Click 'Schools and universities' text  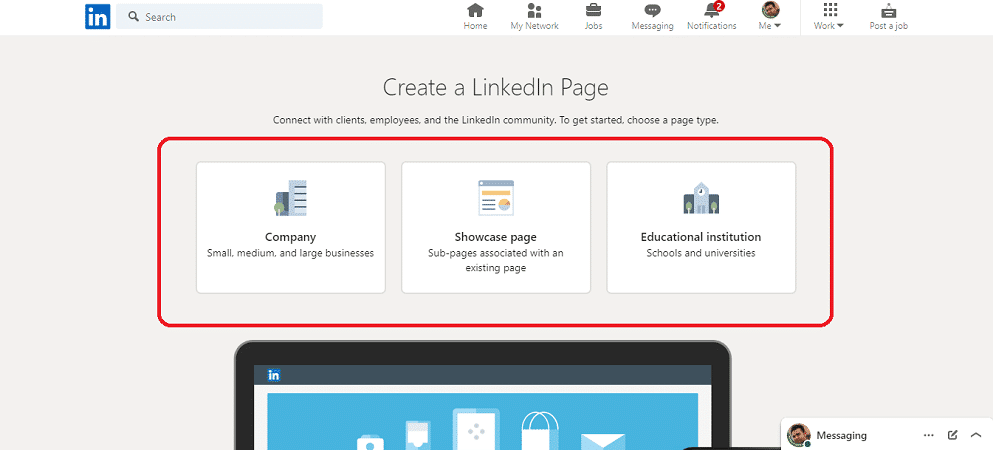(701, 253)
